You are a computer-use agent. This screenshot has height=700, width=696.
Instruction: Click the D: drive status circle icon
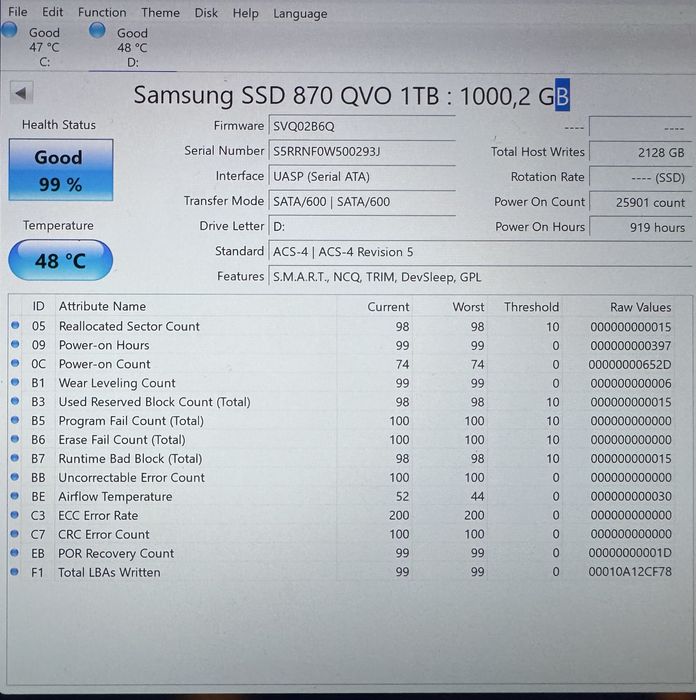point(97,30)
